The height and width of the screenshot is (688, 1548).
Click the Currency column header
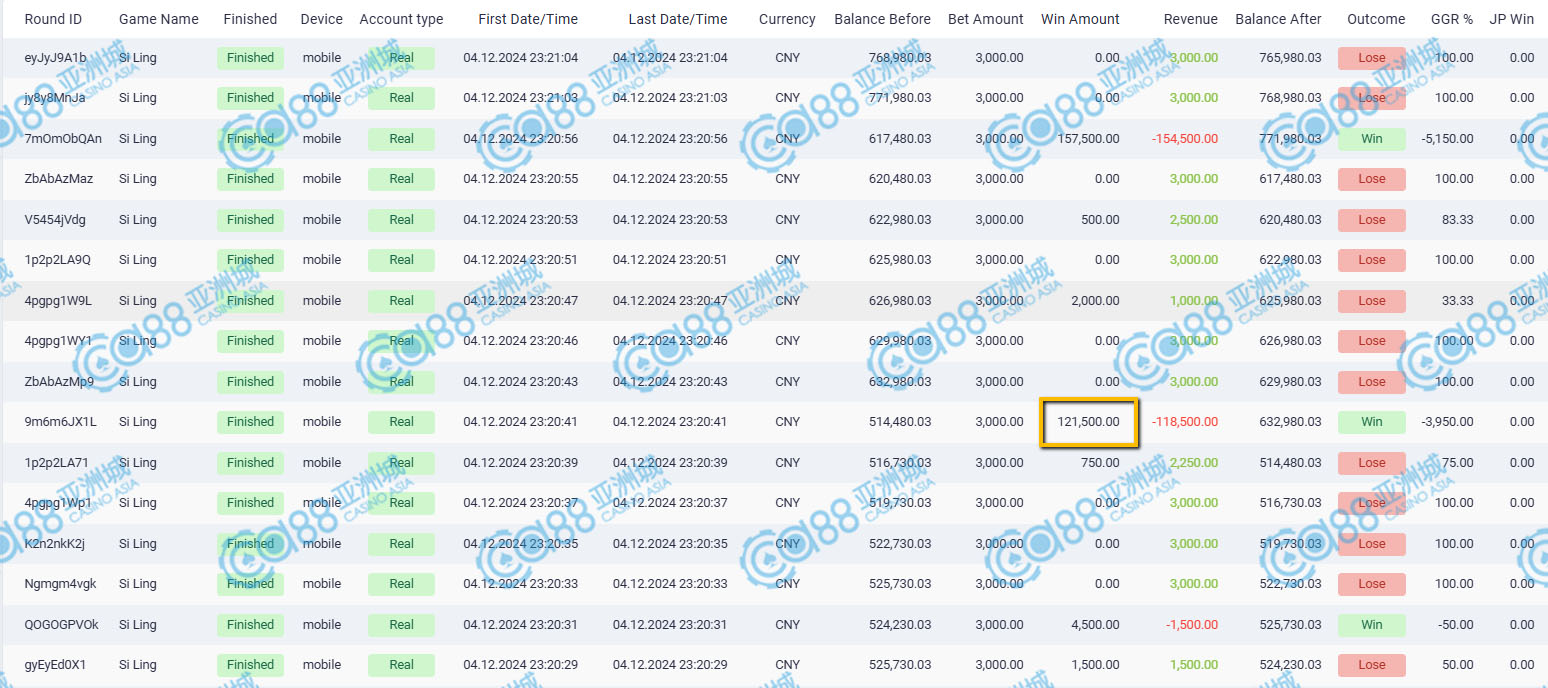point(787,19)
